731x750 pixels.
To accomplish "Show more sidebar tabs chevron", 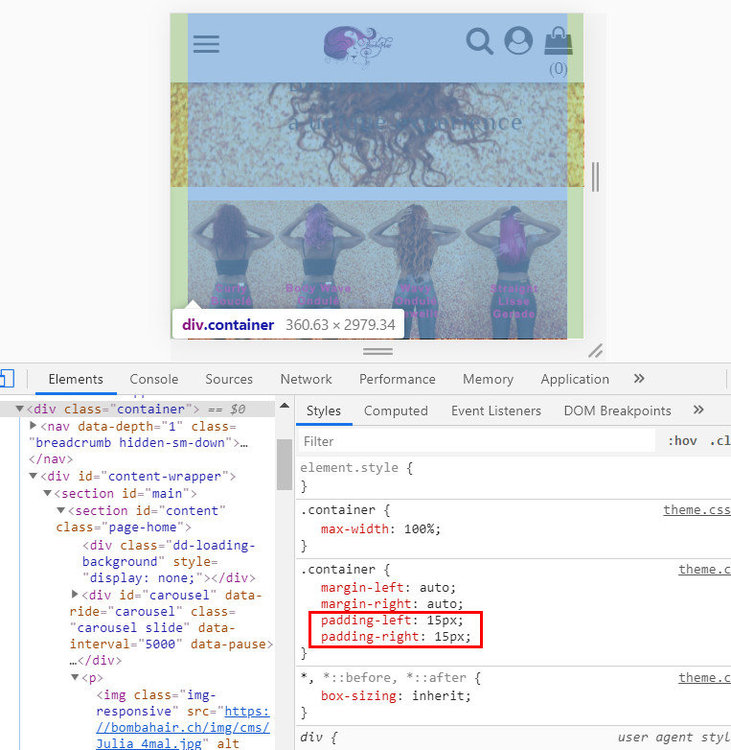I will 698,410.
